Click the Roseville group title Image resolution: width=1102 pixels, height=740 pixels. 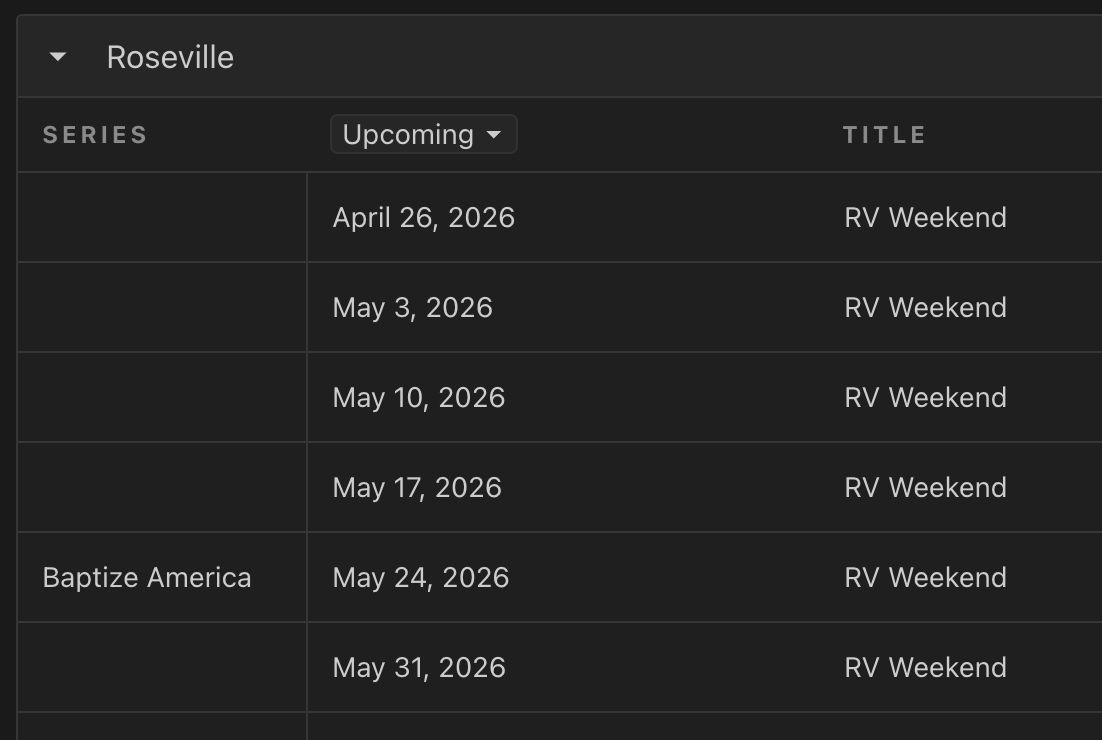(170, 57)
